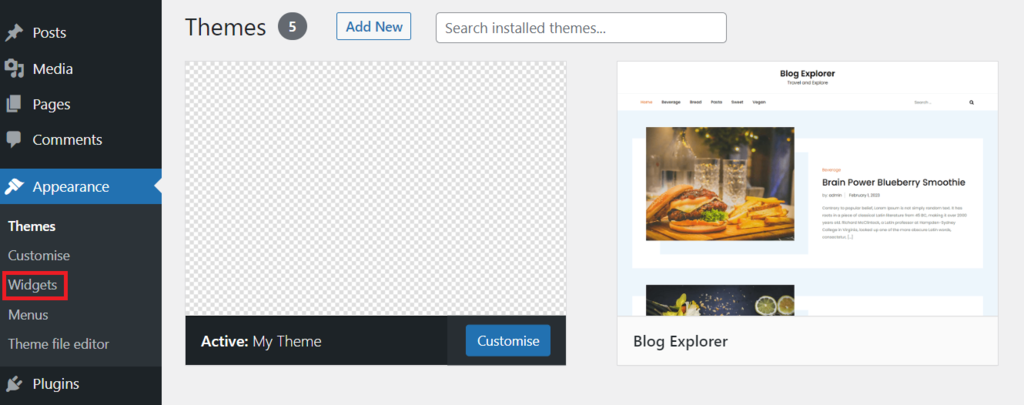Click the Appearance paintbrush icon

point(14,187)
